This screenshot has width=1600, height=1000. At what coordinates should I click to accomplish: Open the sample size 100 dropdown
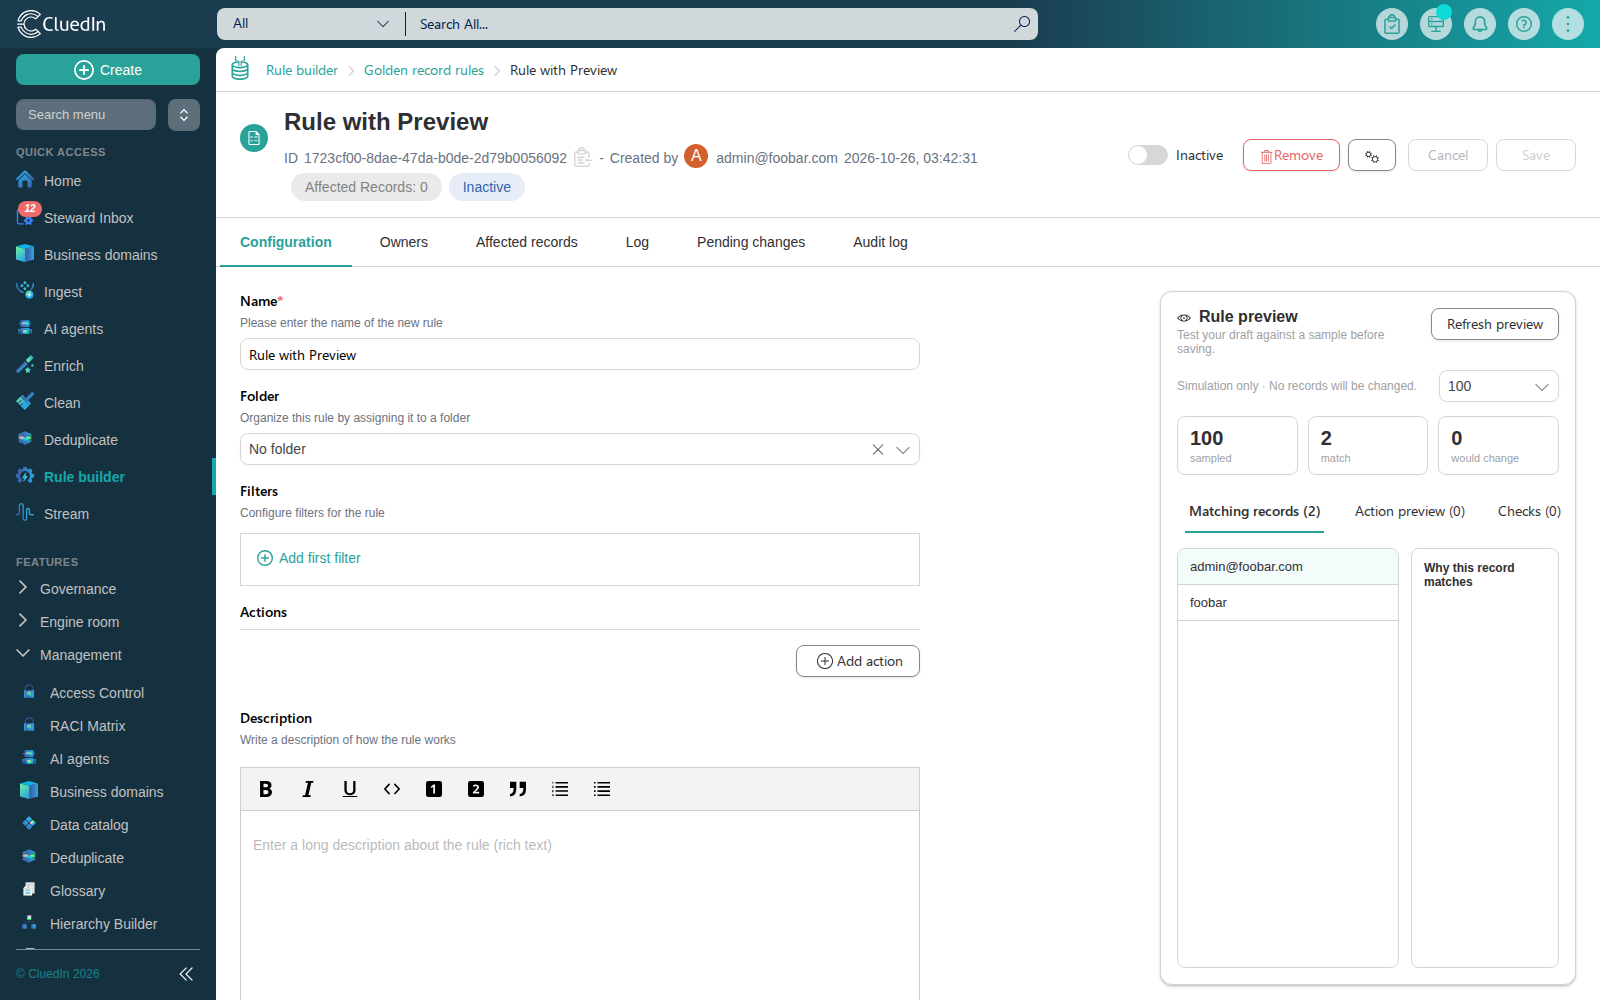coord(1498,386)
